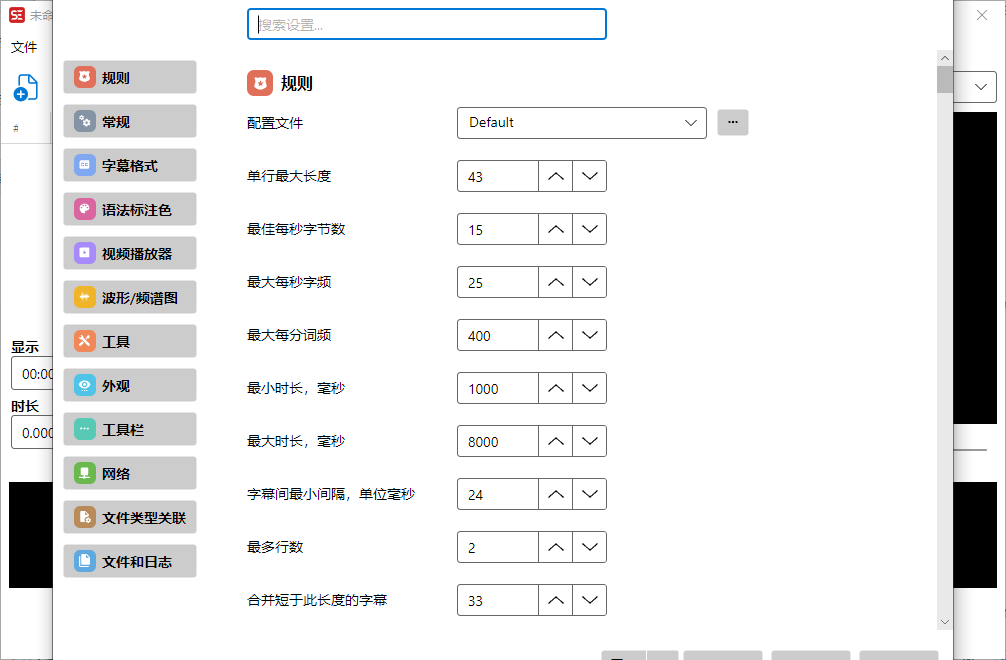Open the 配置文件 Default dropdown
The width and height of the screenshot is (1006, 660).
582,123
